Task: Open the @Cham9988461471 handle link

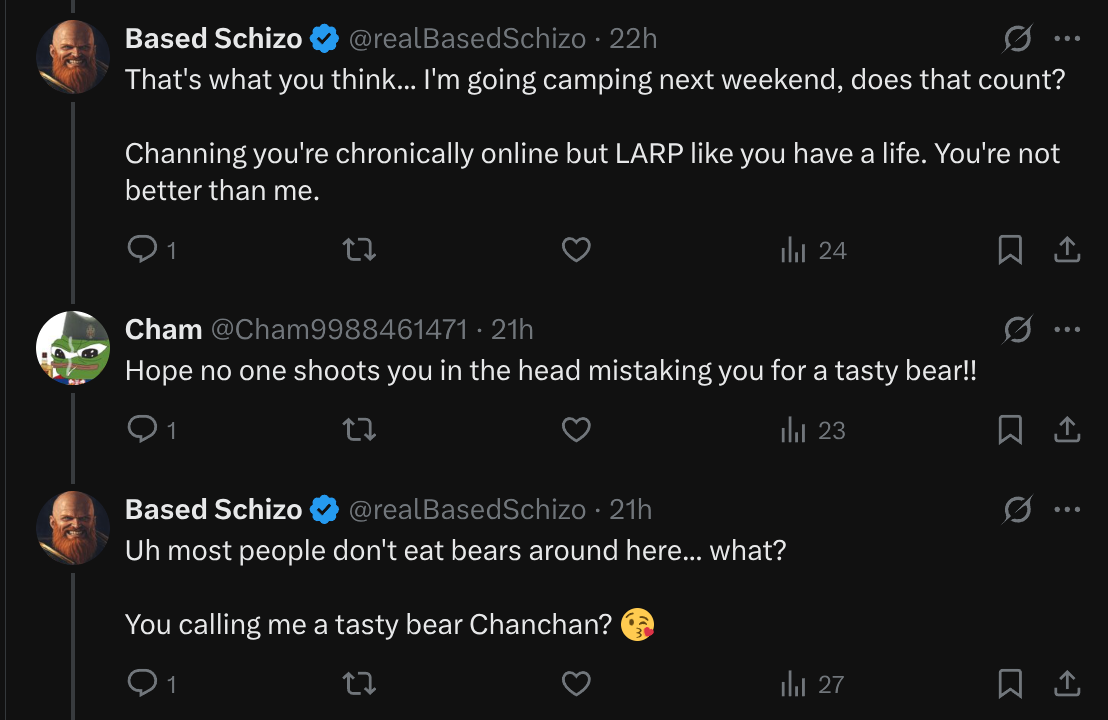Action: pos(339,329)
